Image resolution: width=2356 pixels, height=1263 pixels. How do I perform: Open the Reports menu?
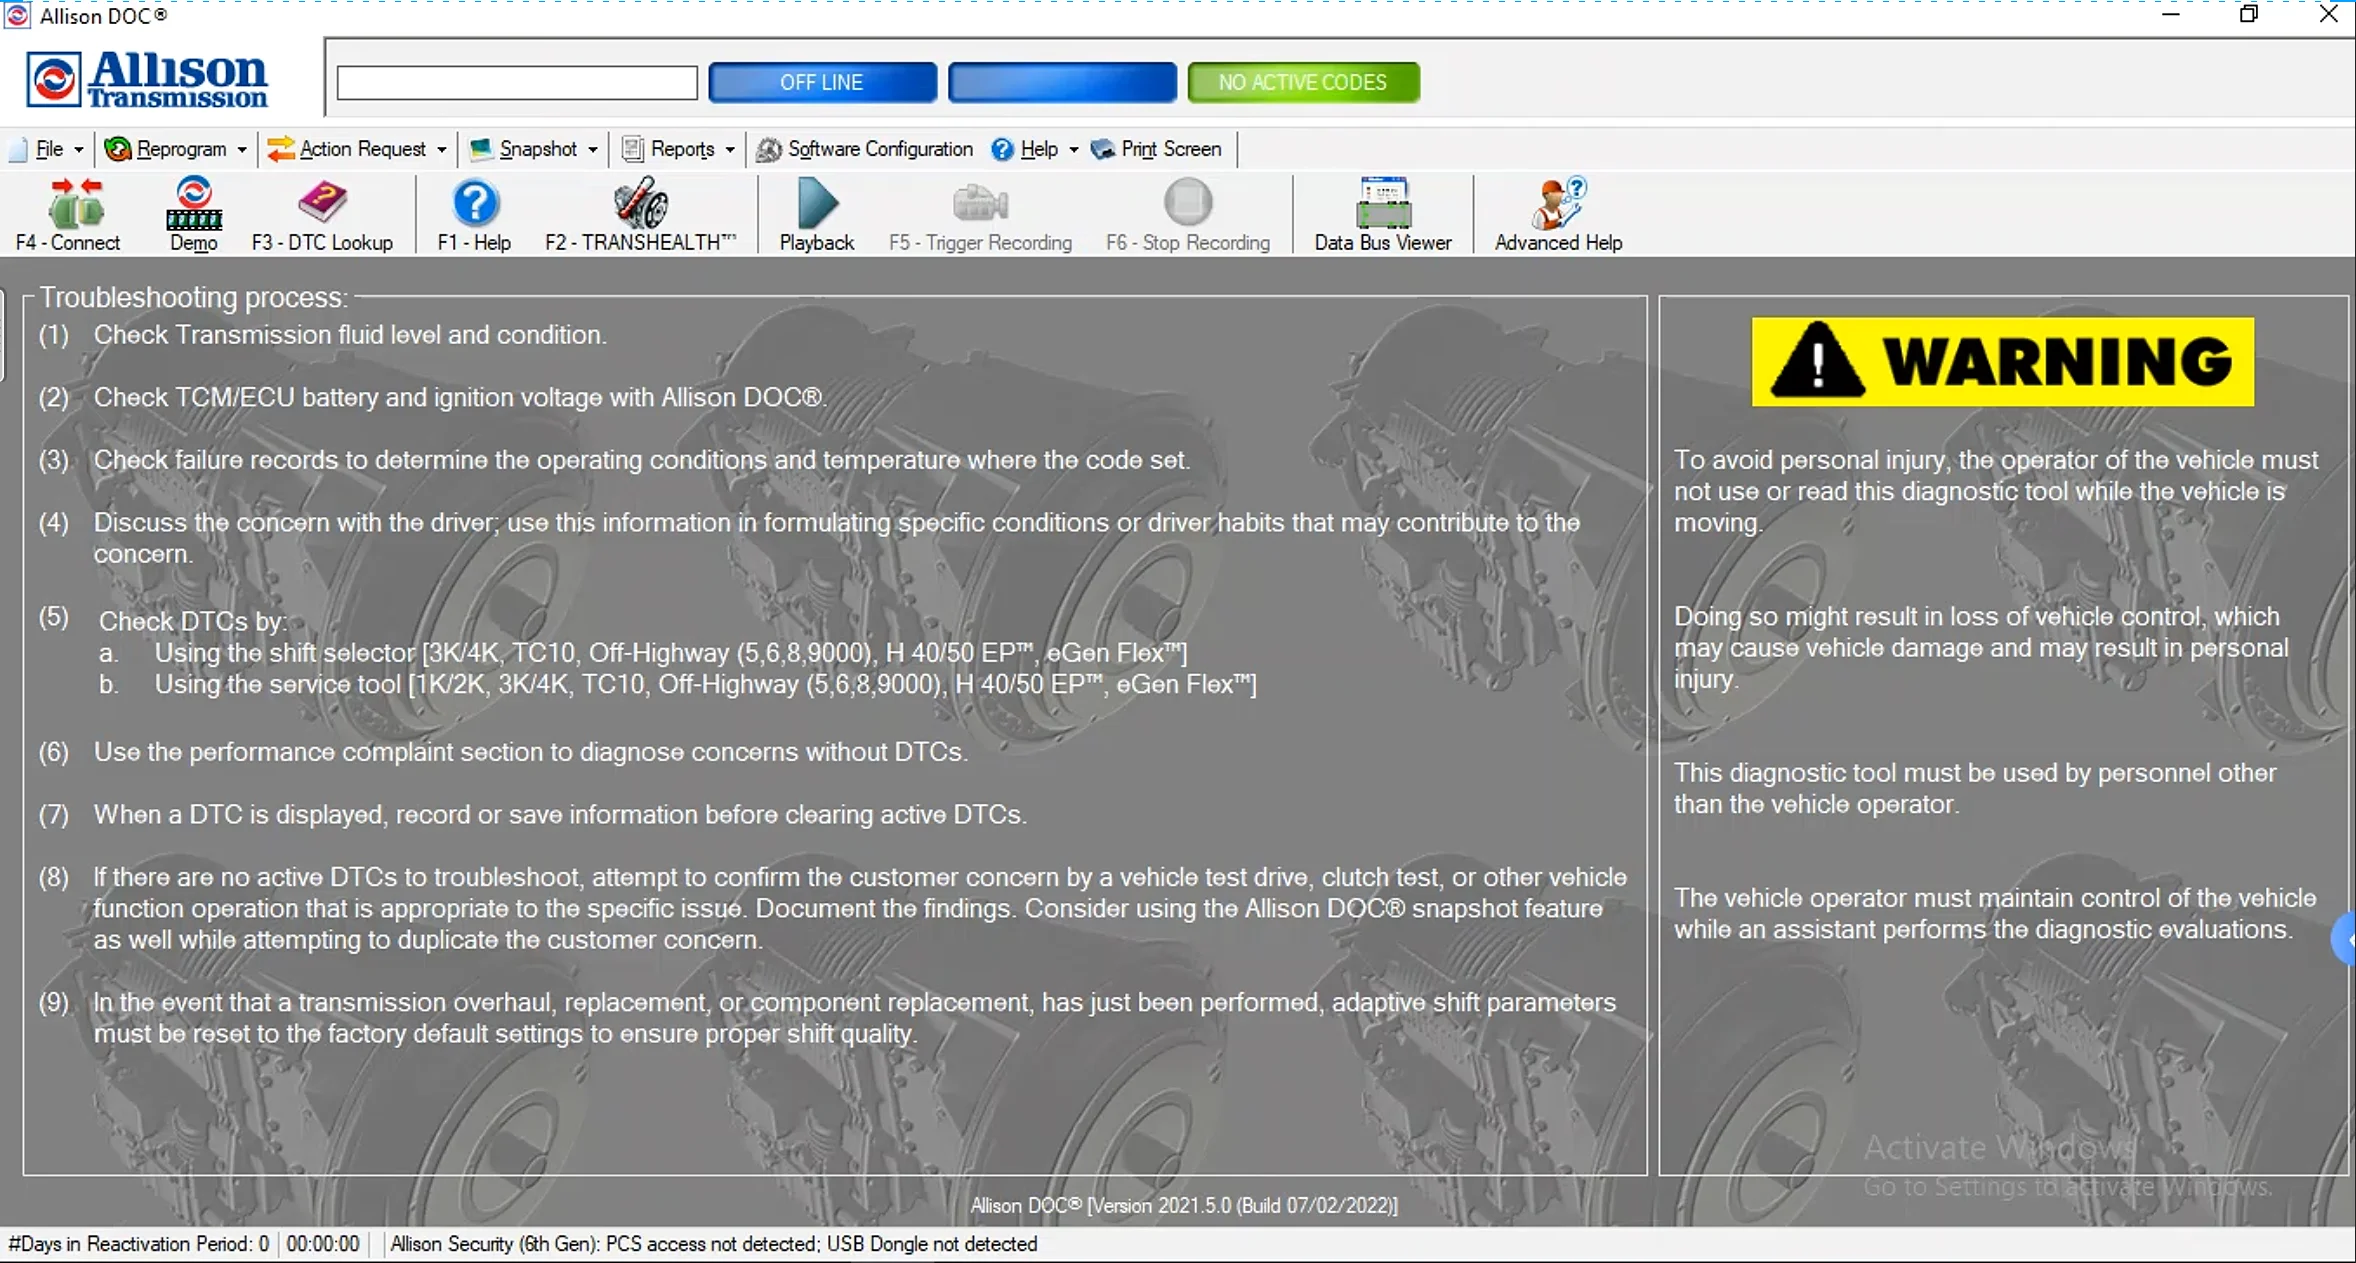click(681, 149)
